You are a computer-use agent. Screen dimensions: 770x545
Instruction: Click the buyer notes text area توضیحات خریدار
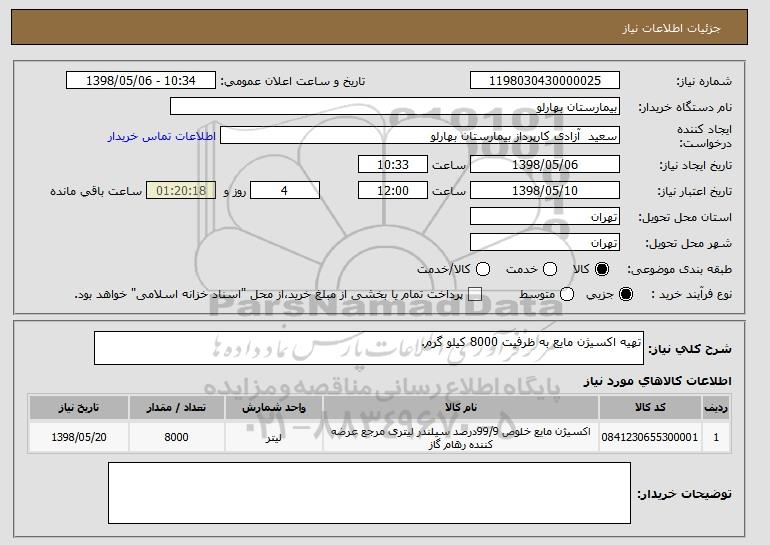pos(369,493)
